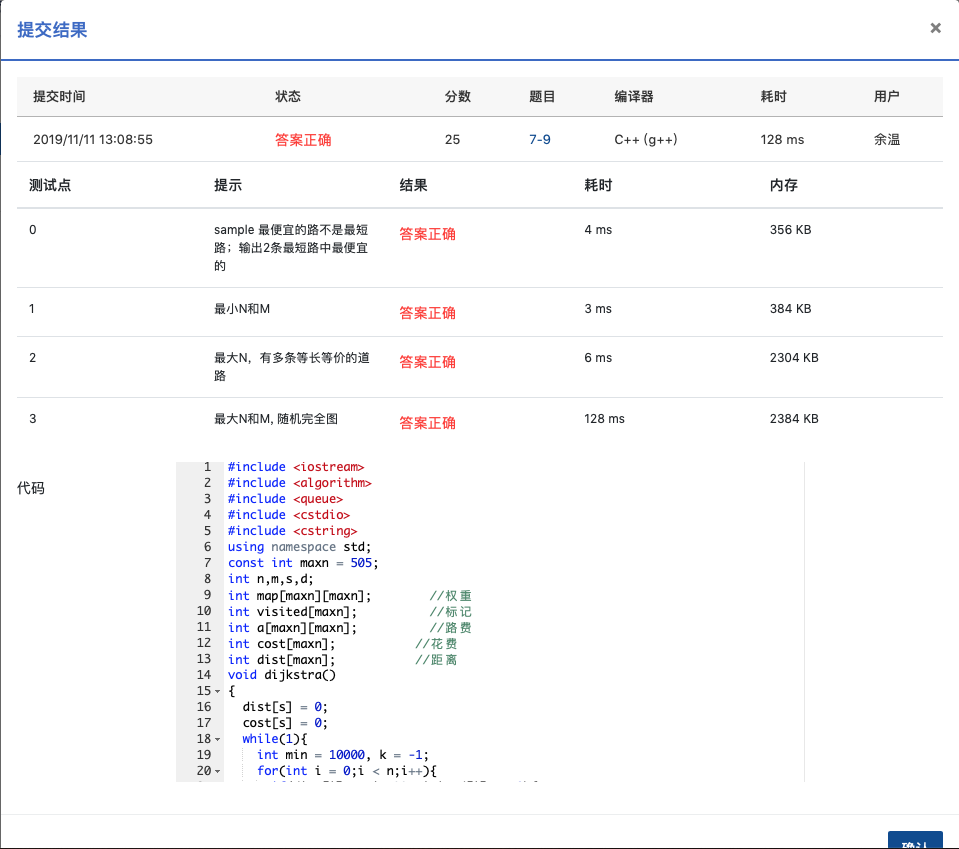Click the 代码 label

[31, 488]
